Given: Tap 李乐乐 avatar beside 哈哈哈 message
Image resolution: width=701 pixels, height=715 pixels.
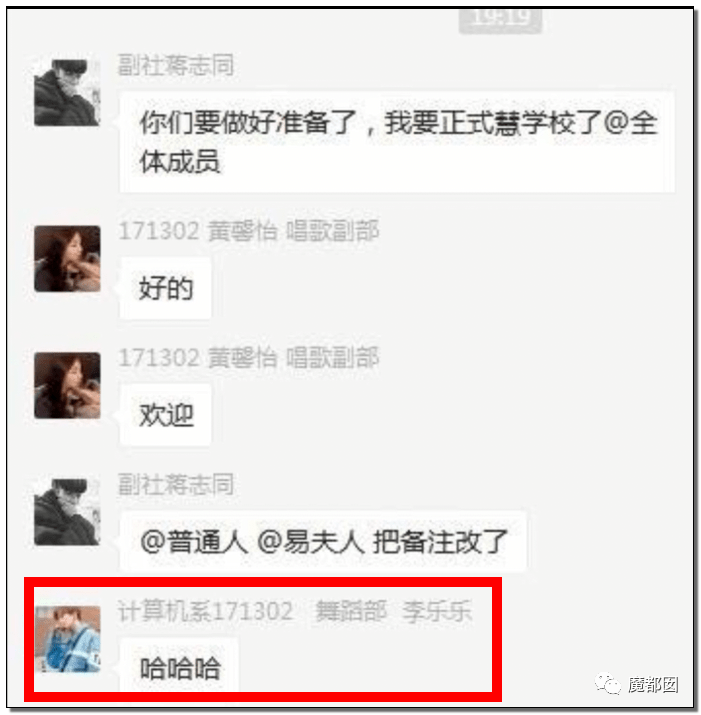Looking at the screenshot, I should pos(68,639).
